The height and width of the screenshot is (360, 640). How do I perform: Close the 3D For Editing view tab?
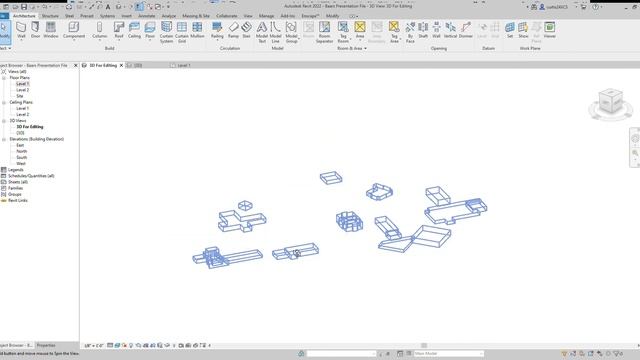point(121,65)
